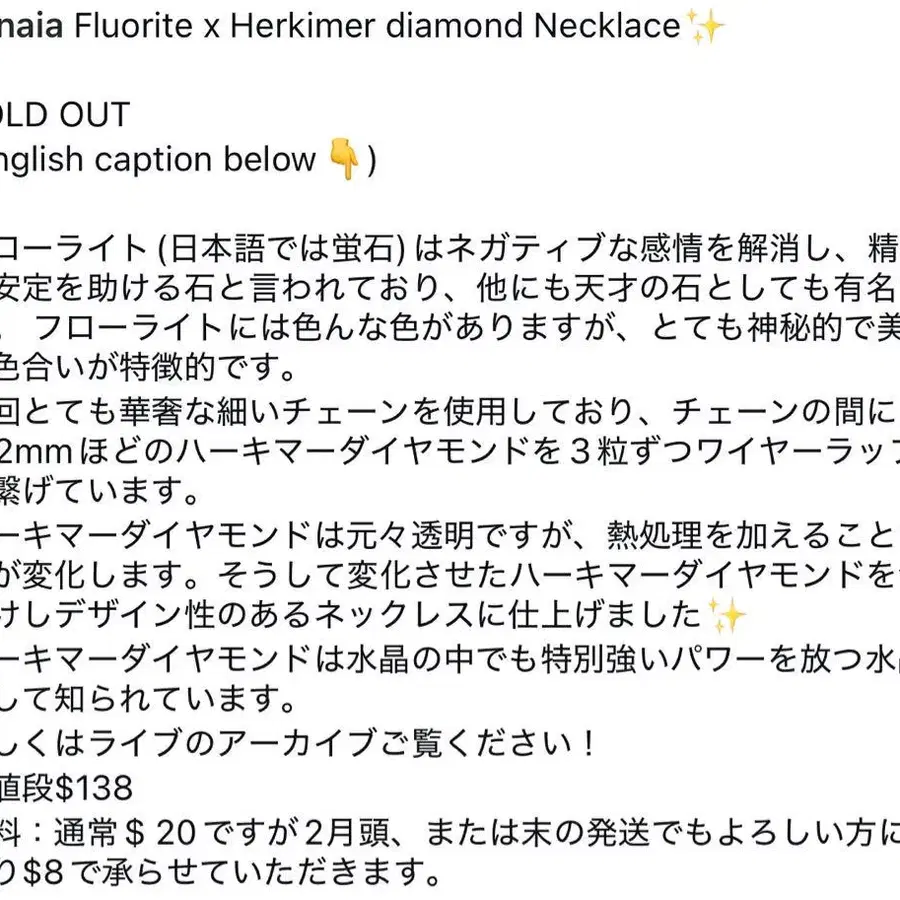Click the line mentioning 熱処理を加える
The image size is (900, 900).
click(450, 535)
